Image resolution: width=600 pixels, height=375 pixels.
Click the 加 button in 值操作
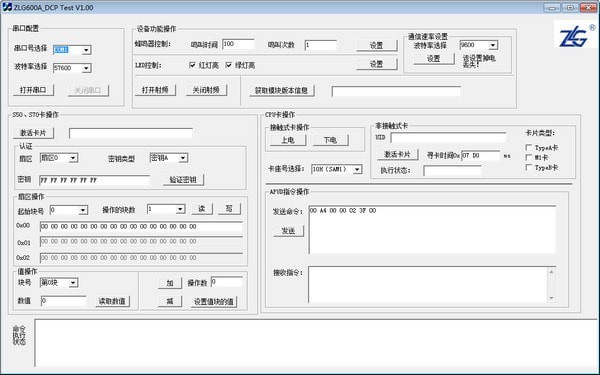(170, 283)
